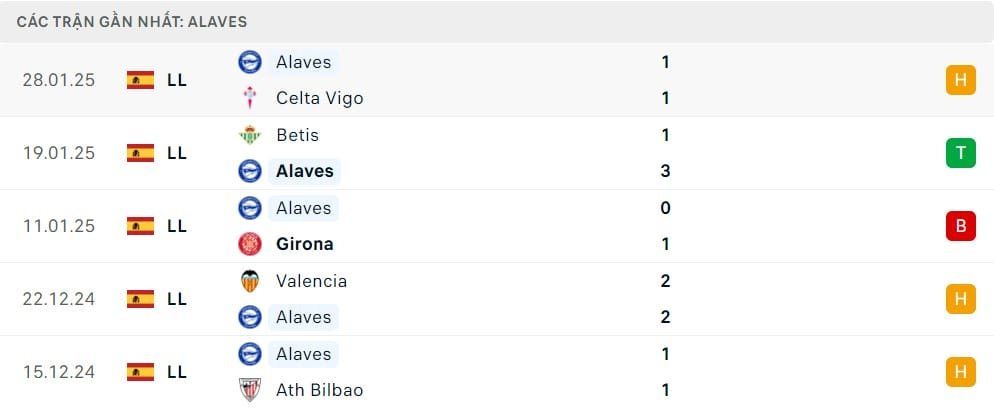Select the Valencia team name
This screenshot has height=408, width=994.
point(311,281)
